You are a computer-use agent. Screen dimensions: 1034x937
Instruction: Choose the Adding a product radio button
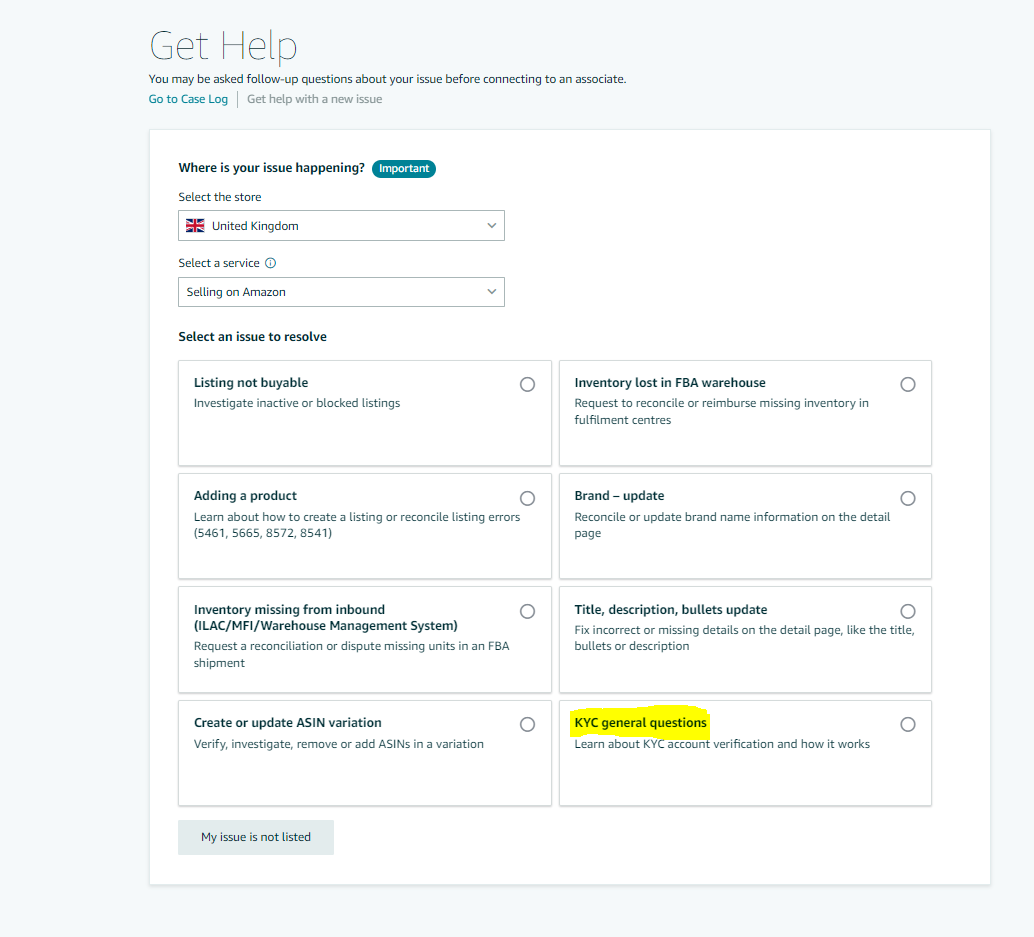tap(528, 498)
